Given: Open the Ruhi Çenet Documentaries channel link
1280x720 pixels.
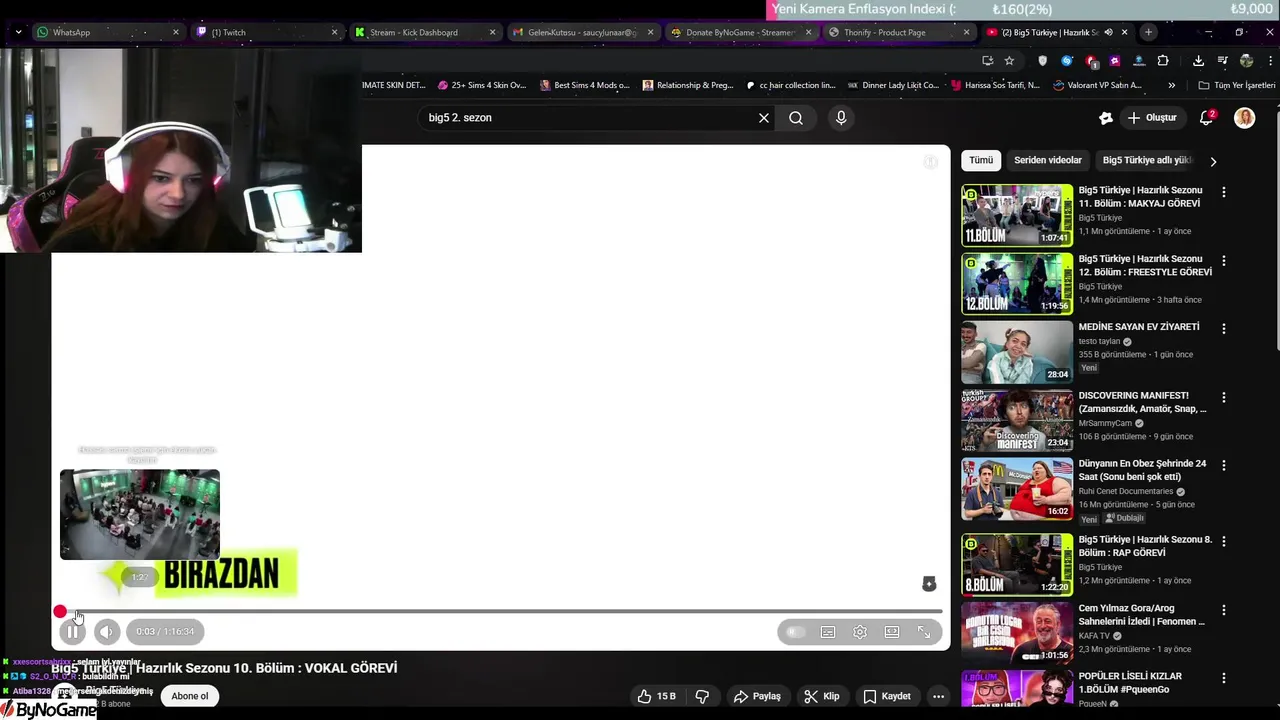Looking at the screenshot, I should click(1126, 491).
